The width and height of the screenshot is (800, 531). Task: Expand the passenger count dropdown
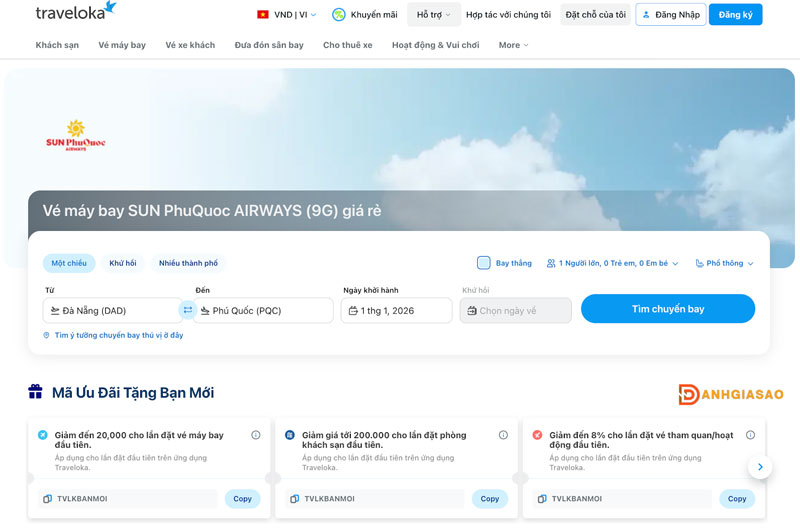coord(612,263)
